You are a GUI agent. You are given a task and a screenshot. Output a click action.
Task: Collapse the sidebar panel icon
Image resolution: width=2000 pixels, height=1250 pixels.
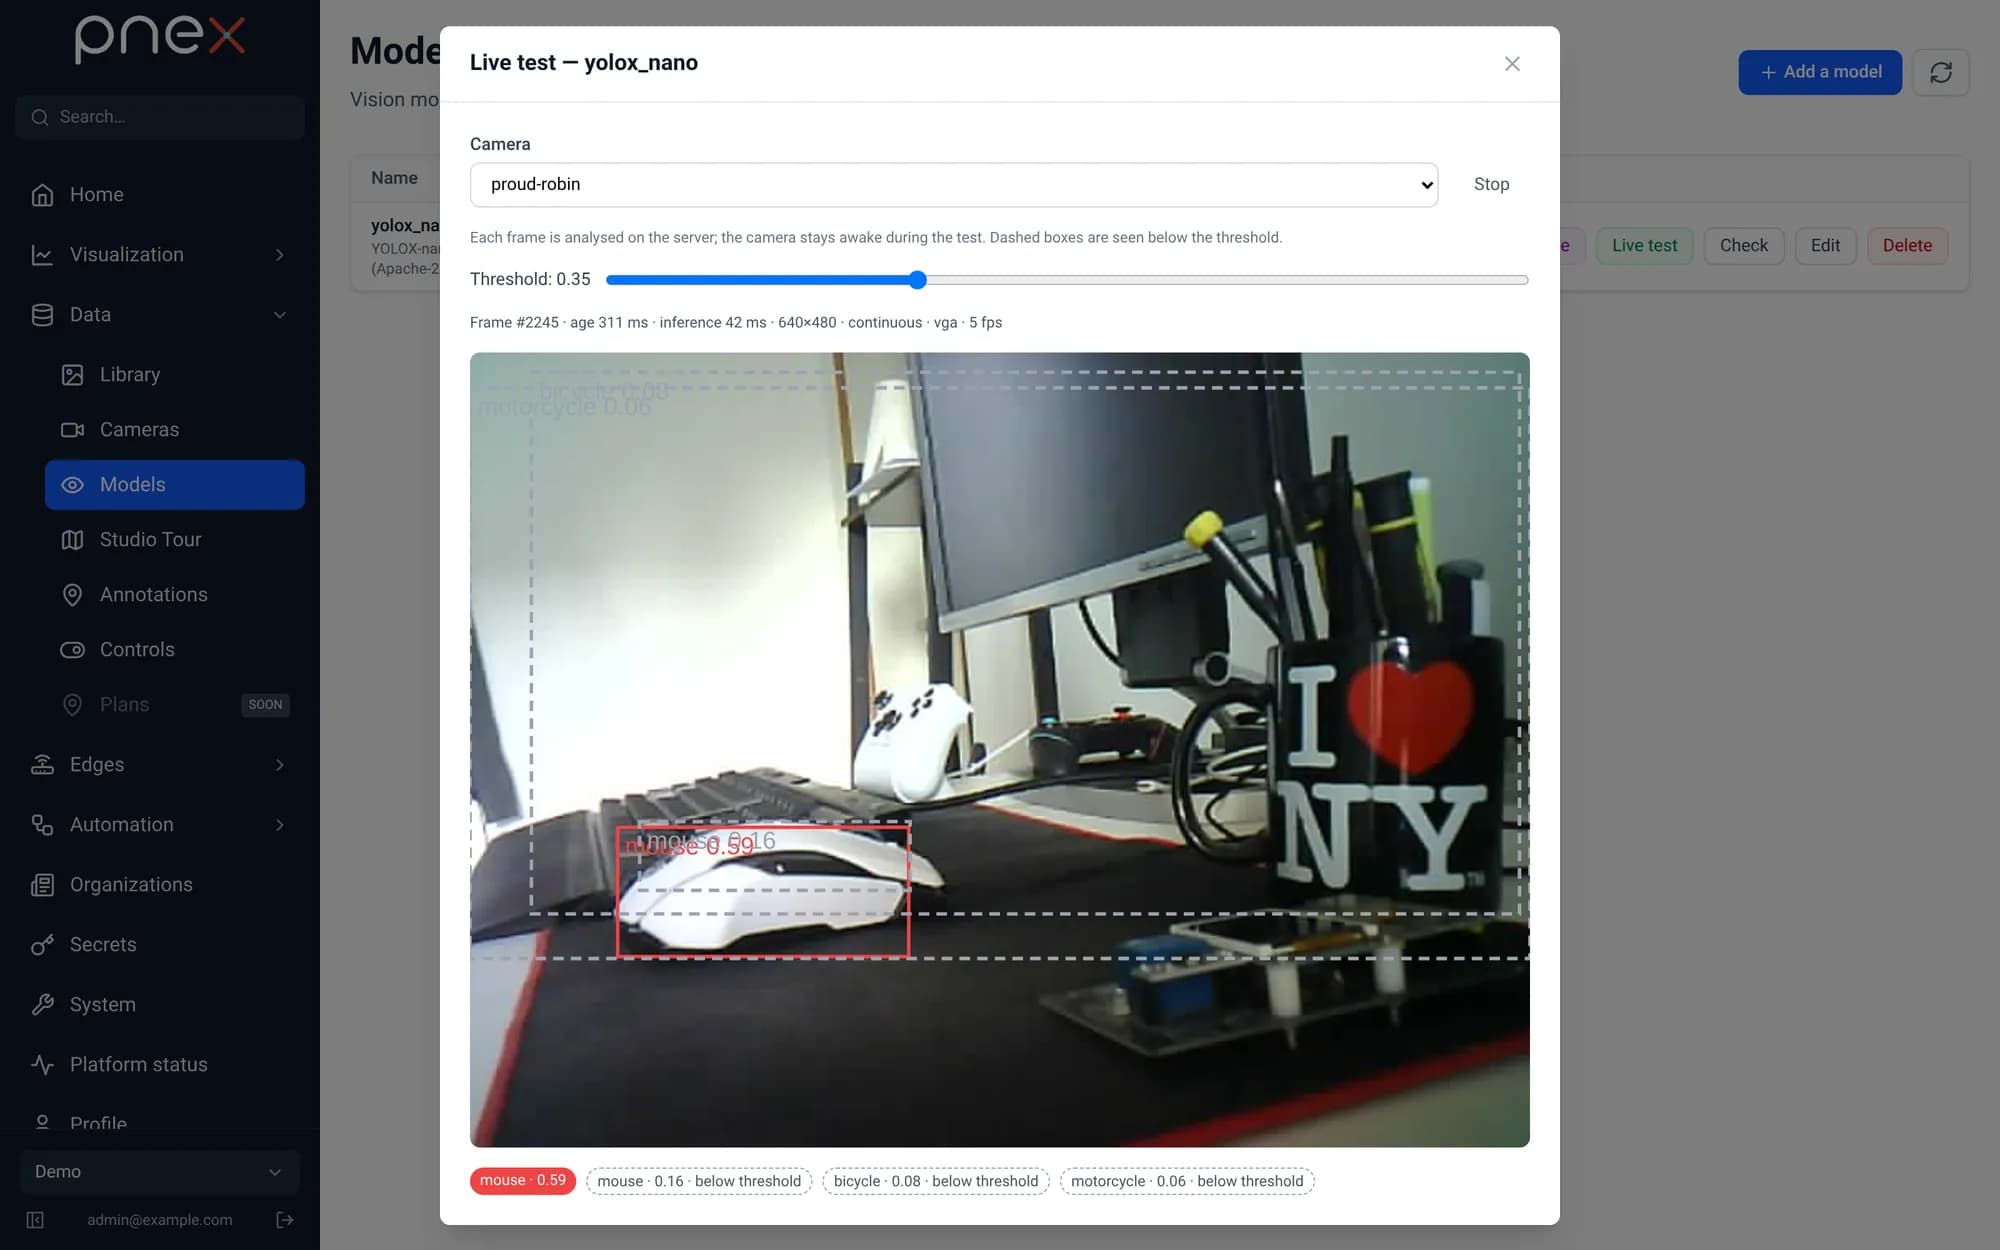coord(35,1220)
